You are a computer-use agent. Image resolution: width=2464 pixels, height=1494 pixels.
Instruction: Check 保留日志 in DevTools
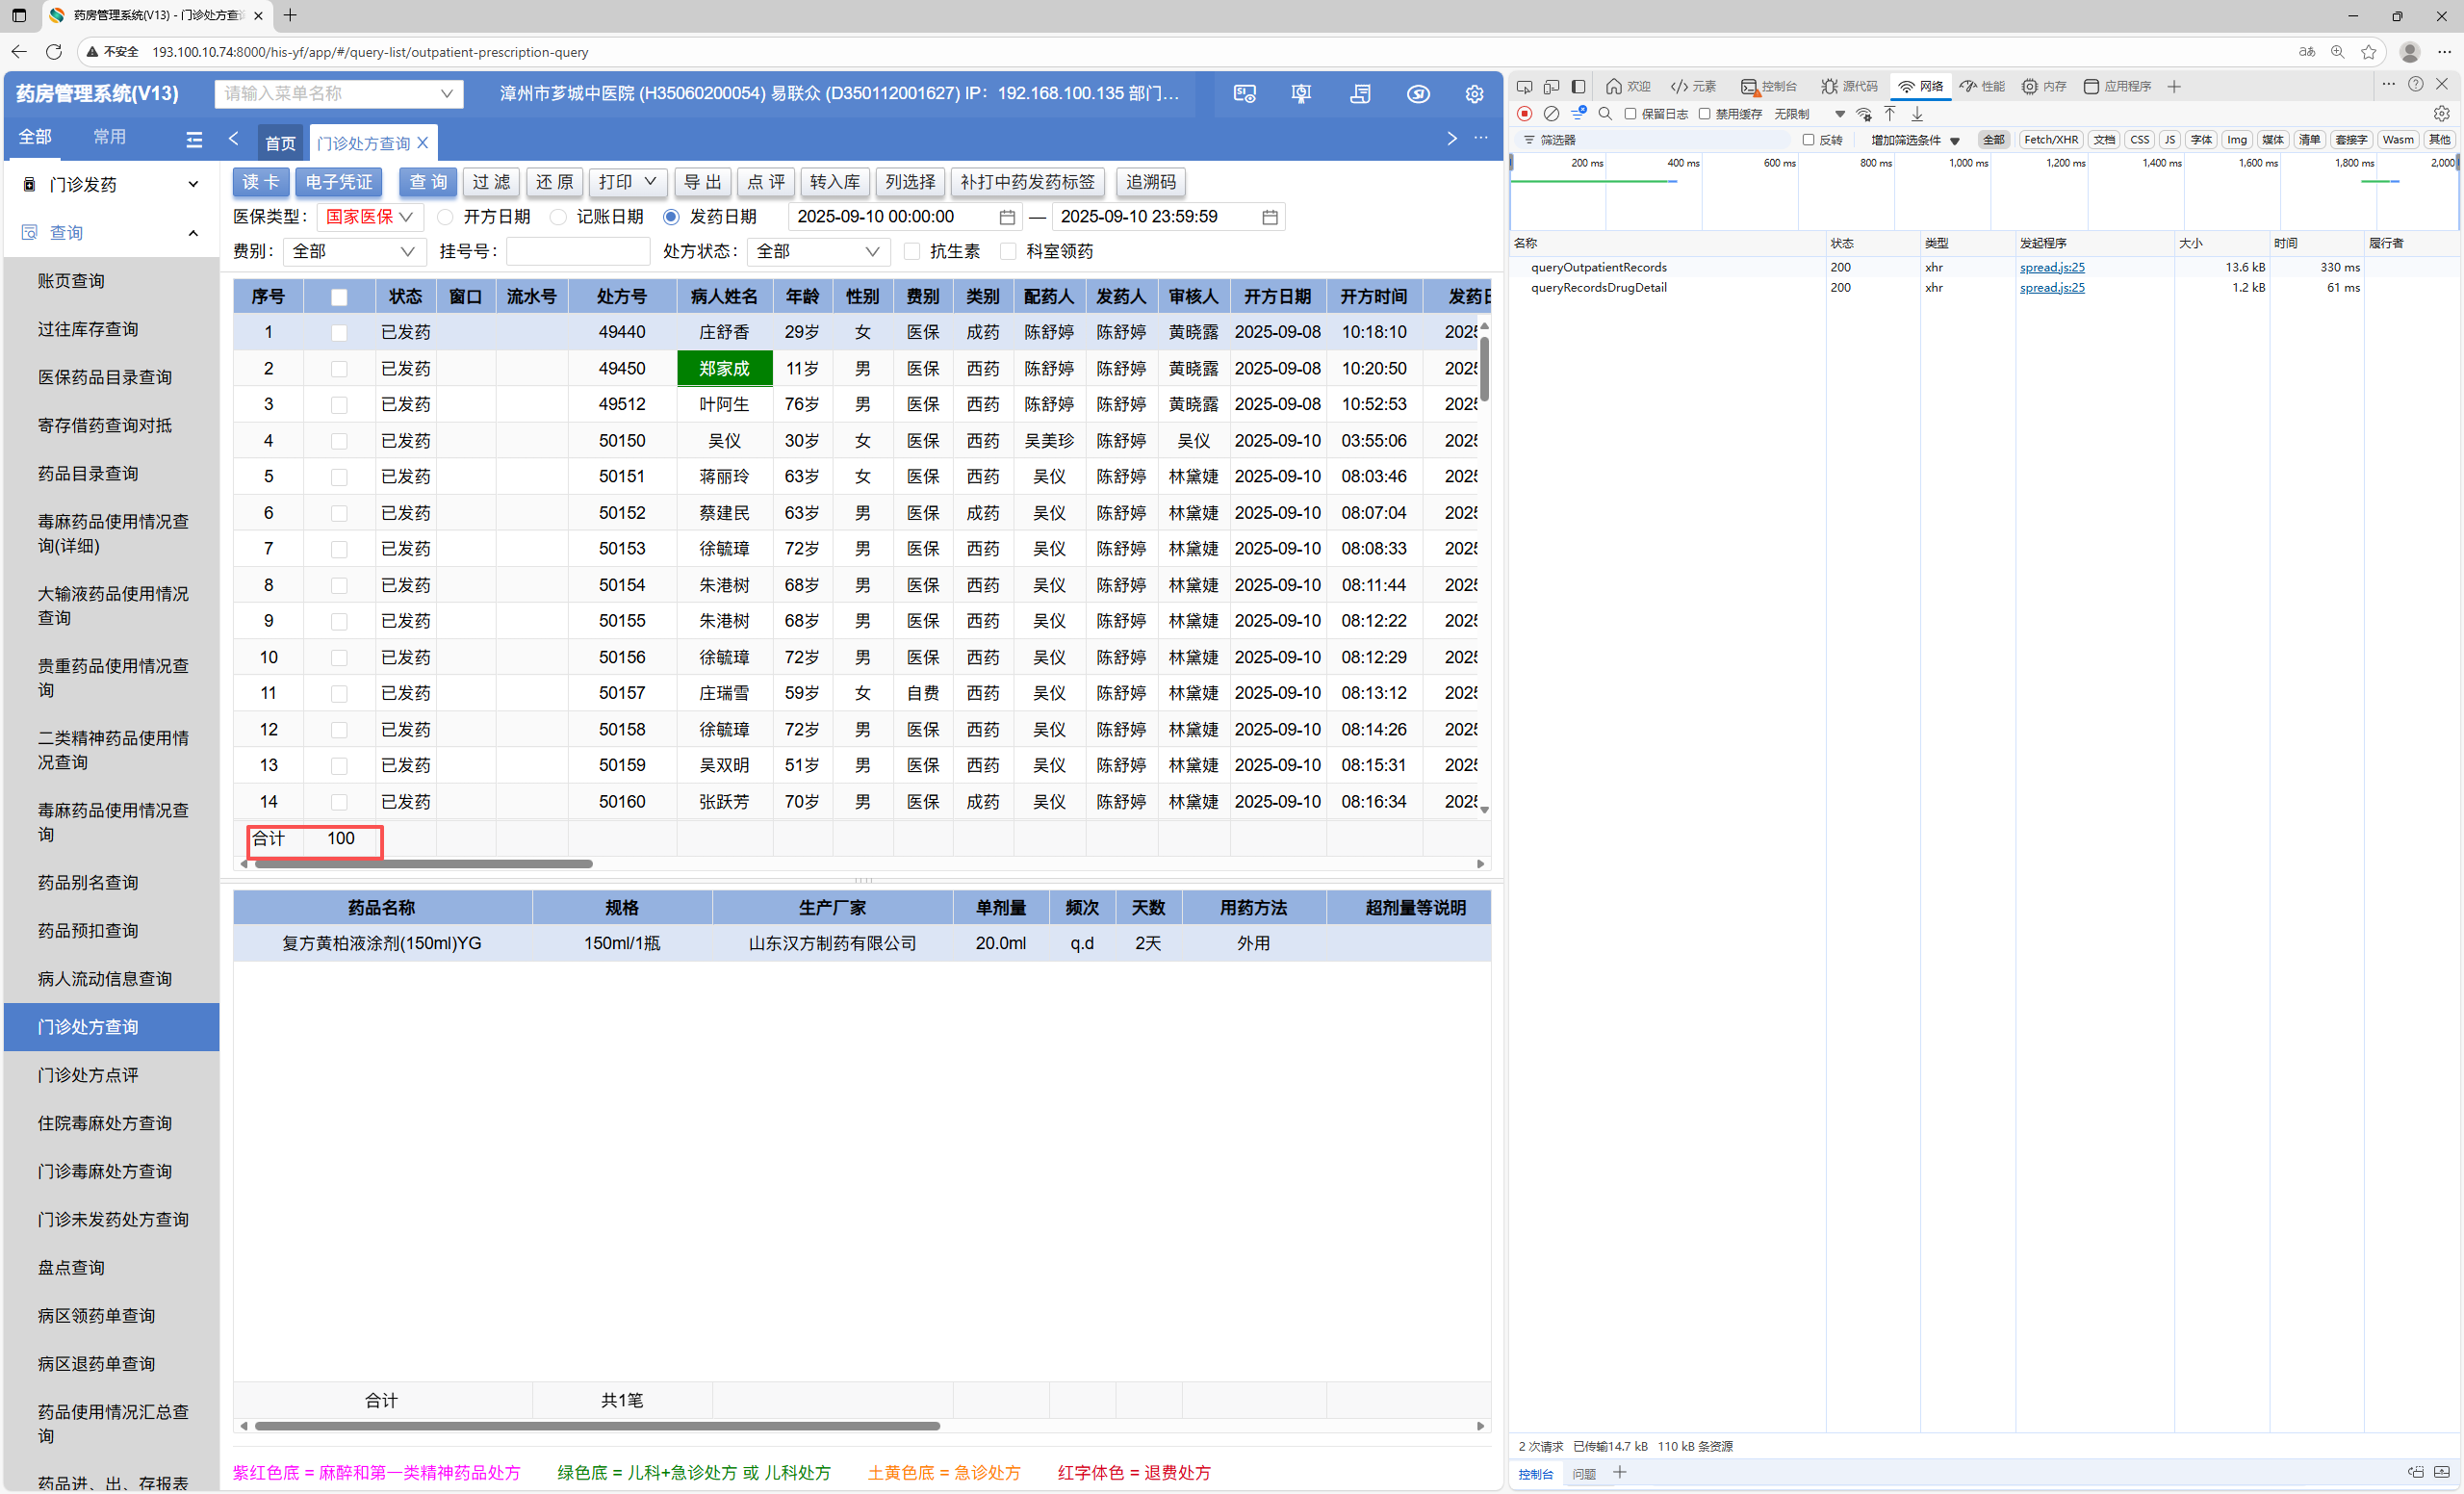(1630, 114)
